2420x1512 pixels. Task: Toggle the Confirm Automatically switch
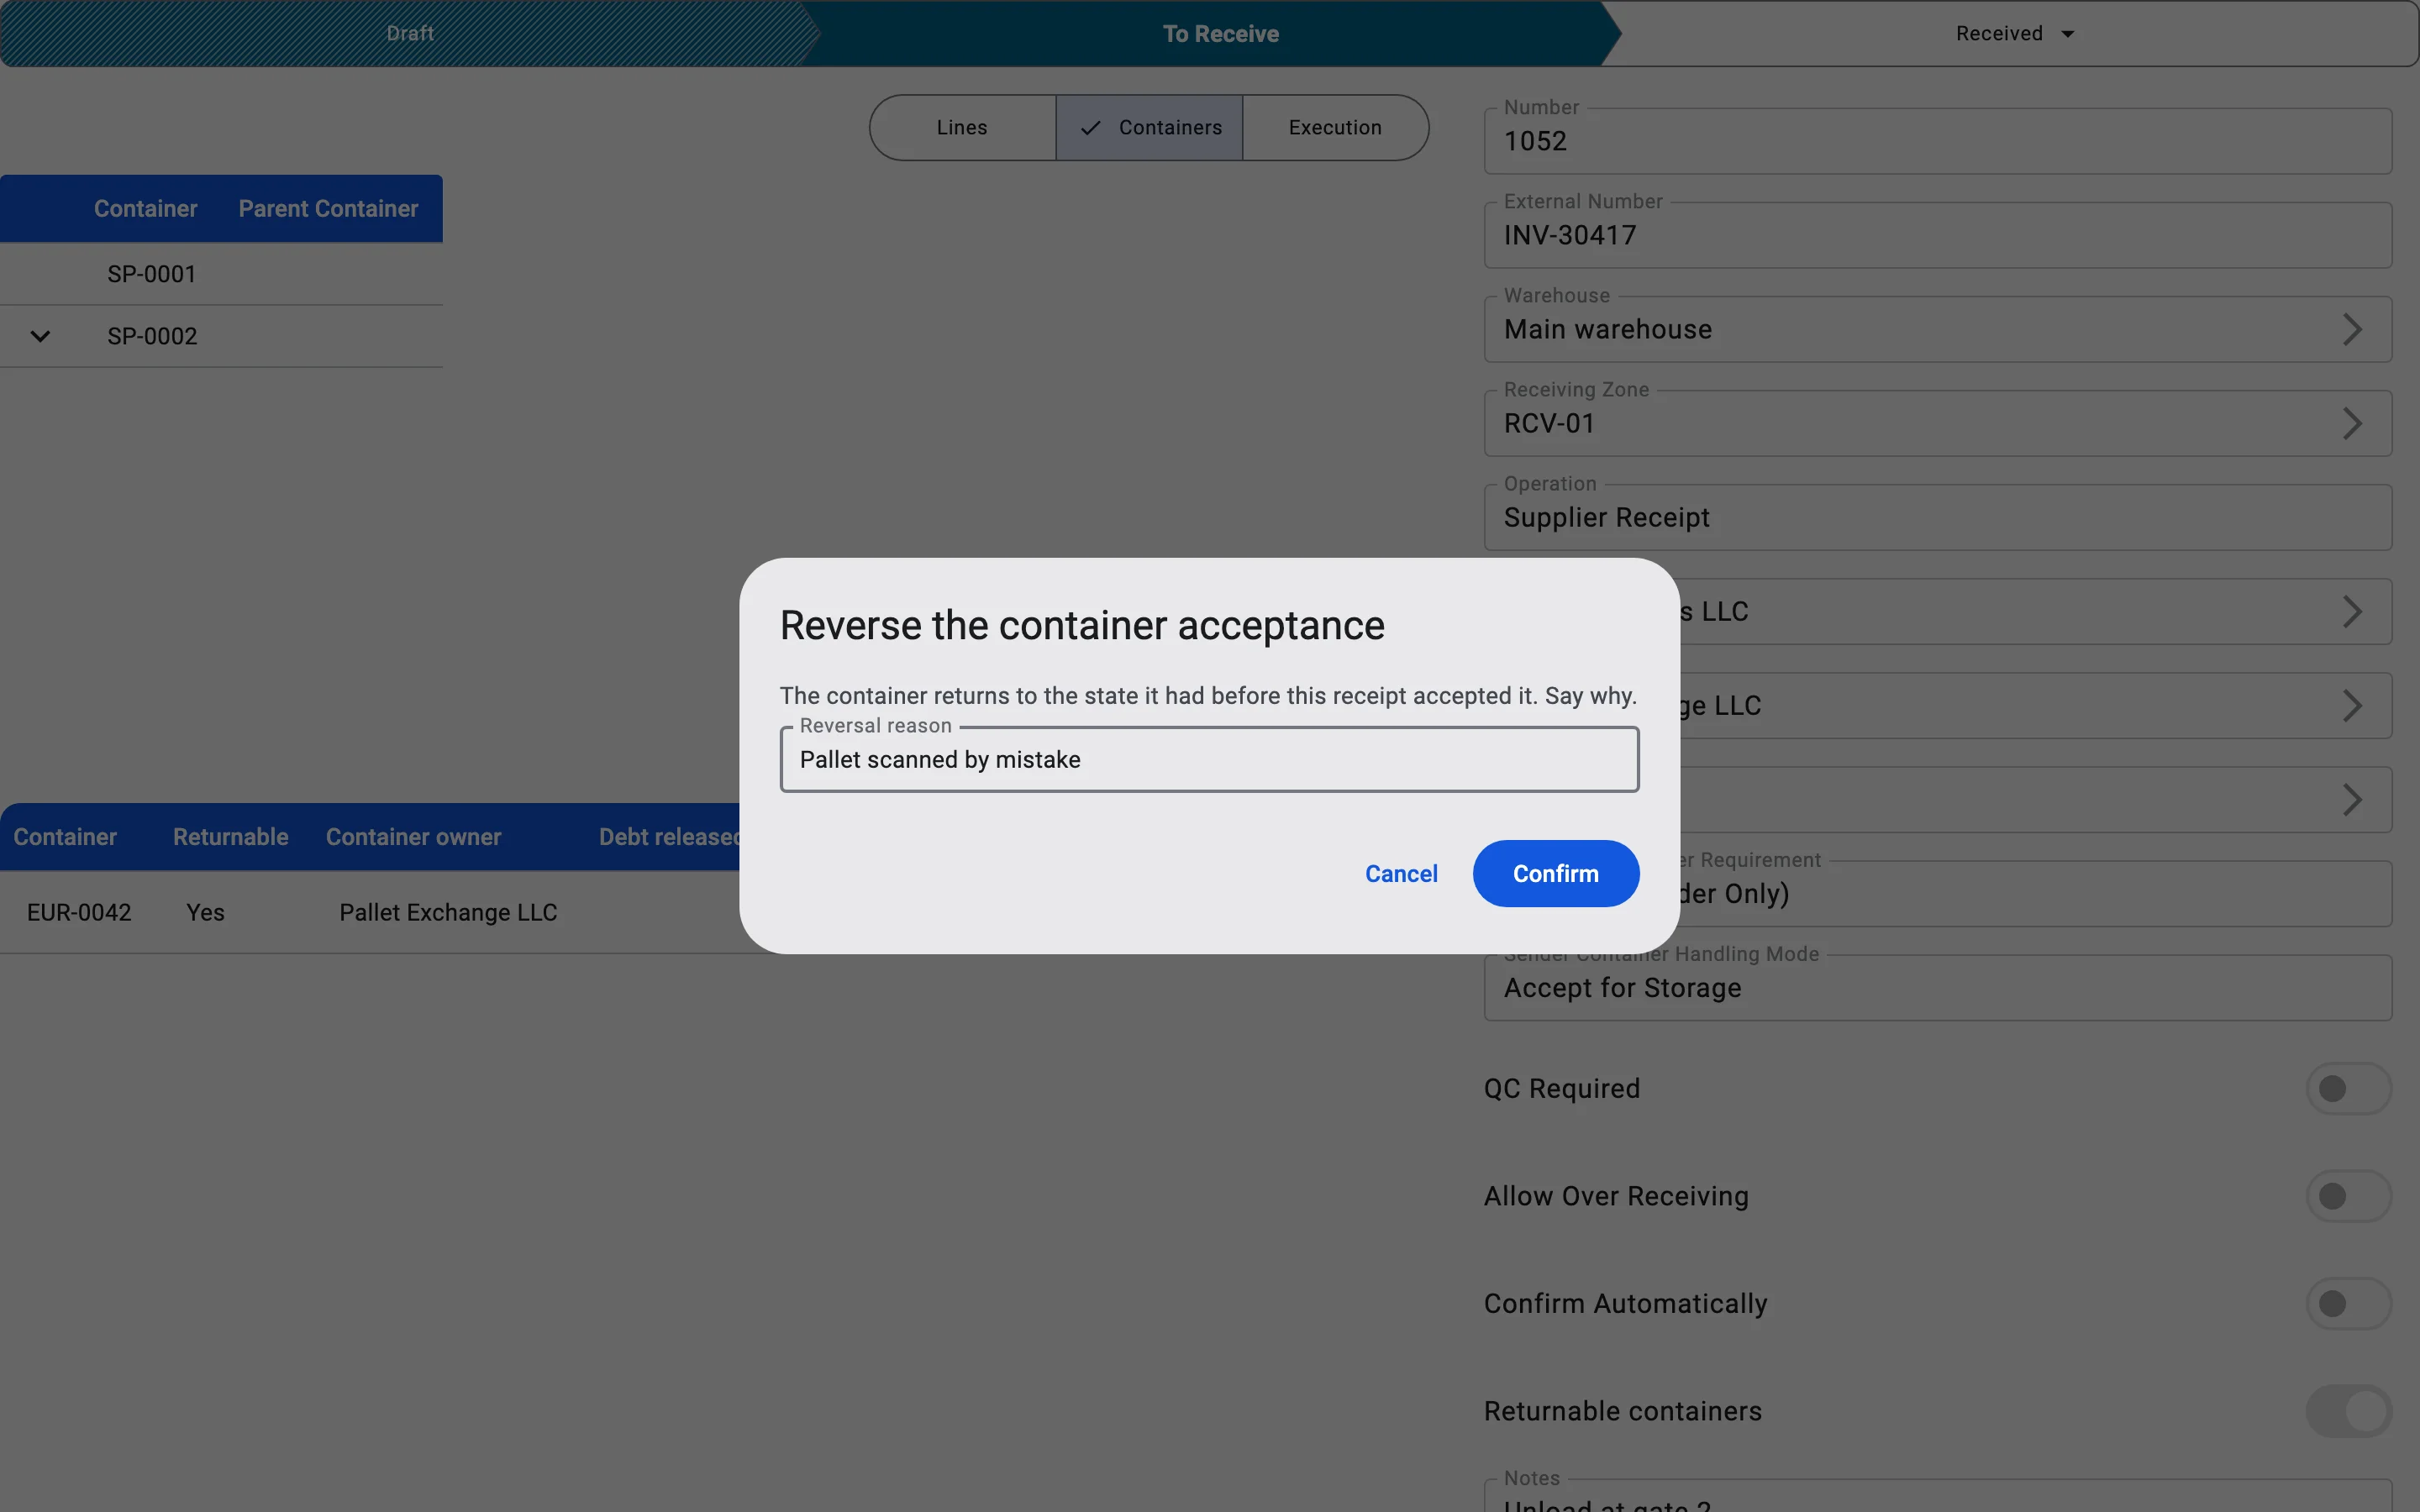pos(2348,1303)
